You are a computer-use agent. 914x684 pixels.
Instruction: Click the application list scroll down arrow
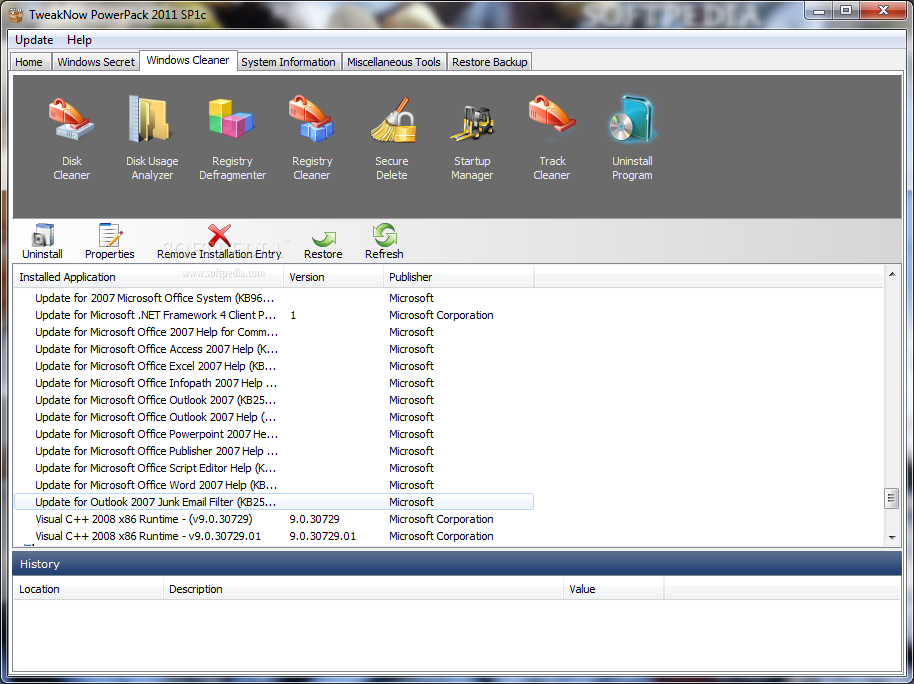click(892, 538)
